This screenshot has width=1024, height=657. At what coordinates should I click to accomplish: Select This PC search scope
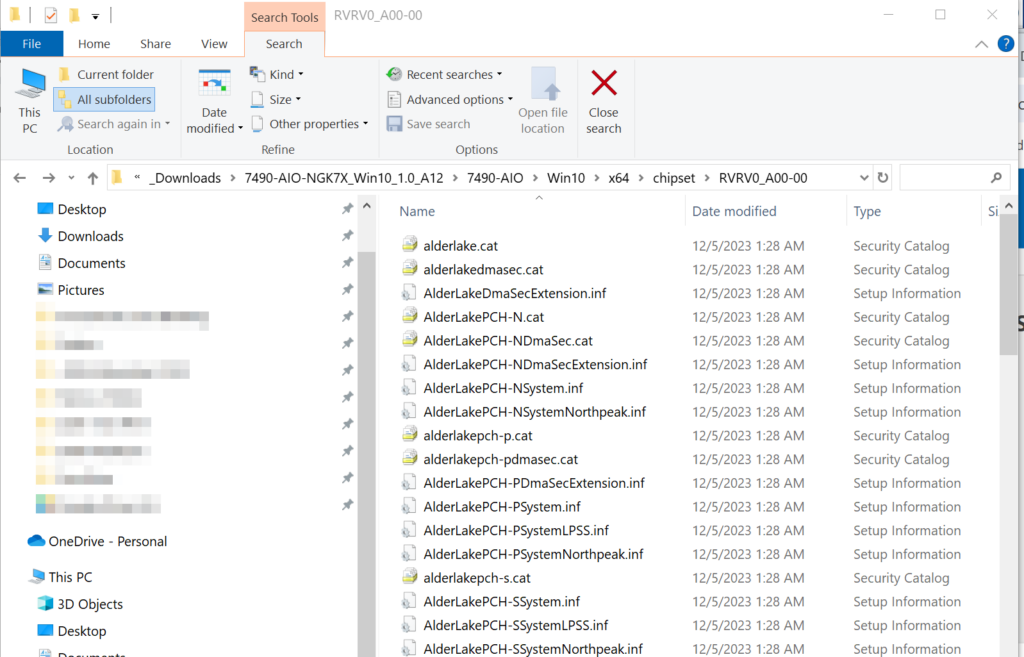pos(29,99)
